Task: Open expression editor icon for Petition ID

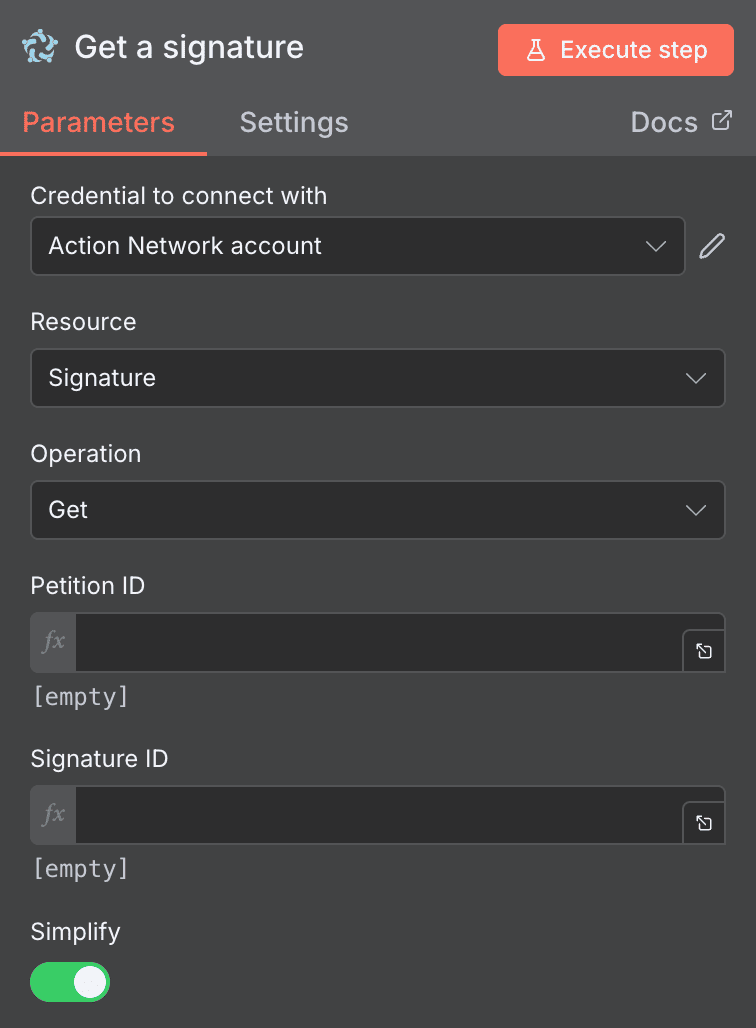Action: coord(703,650)
